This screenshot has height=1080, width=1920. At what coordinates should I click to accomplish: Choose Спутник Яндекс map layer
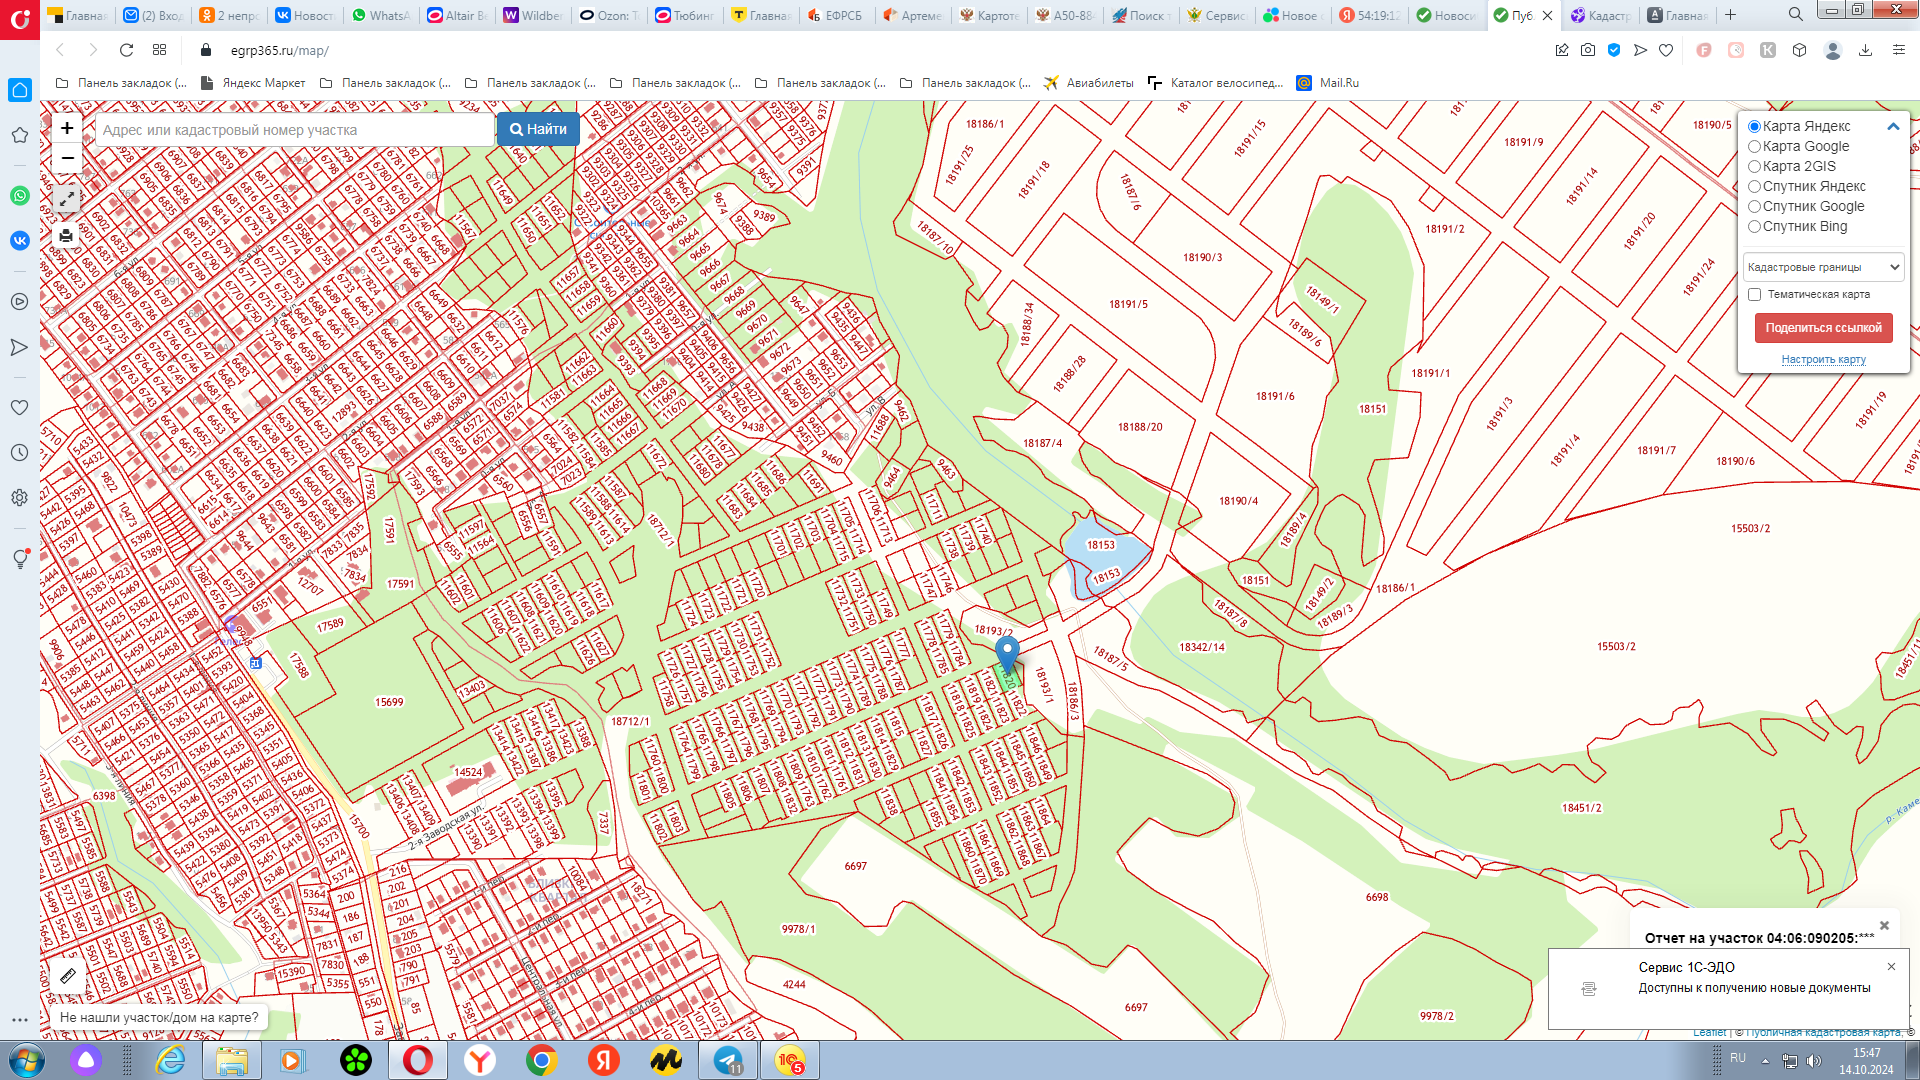click(x=1754, y=187)
